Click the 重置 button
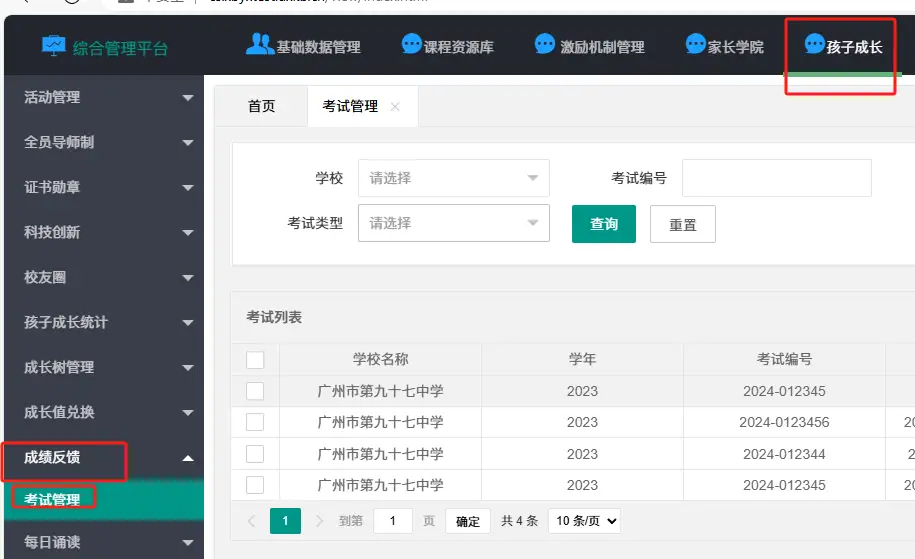915x559 pixels. [x=682, y=225]
